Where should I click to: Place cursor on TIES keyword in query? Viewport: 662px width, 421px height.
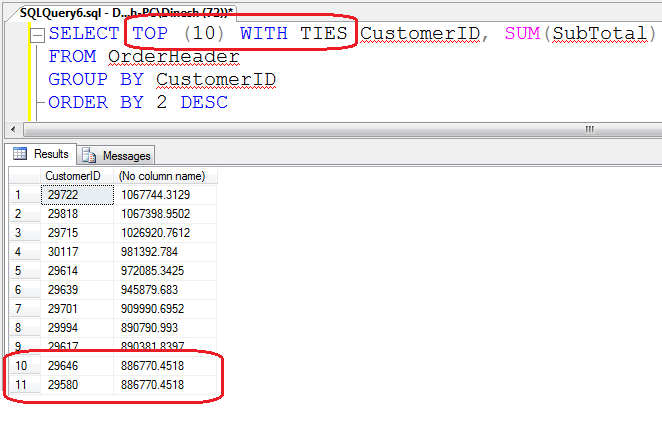click(323, 33)
